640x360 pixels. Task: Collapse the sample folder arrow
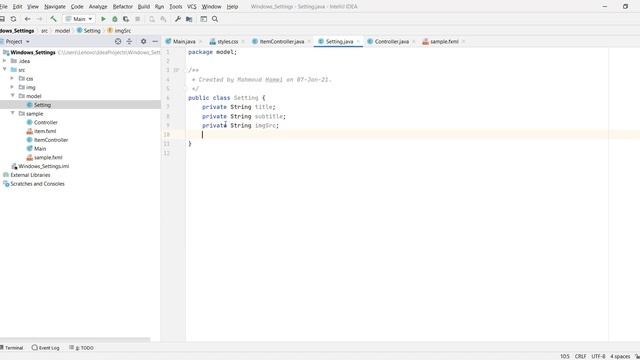(x=12, y=113)
